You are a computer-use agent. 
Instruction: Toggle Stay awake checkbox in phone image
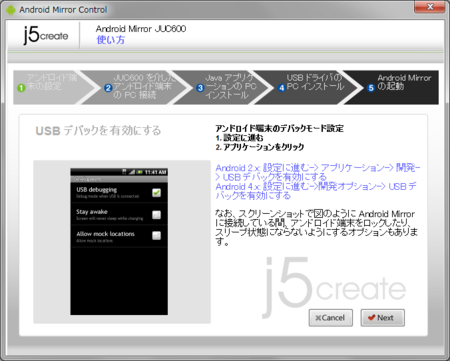pos(156,215)
